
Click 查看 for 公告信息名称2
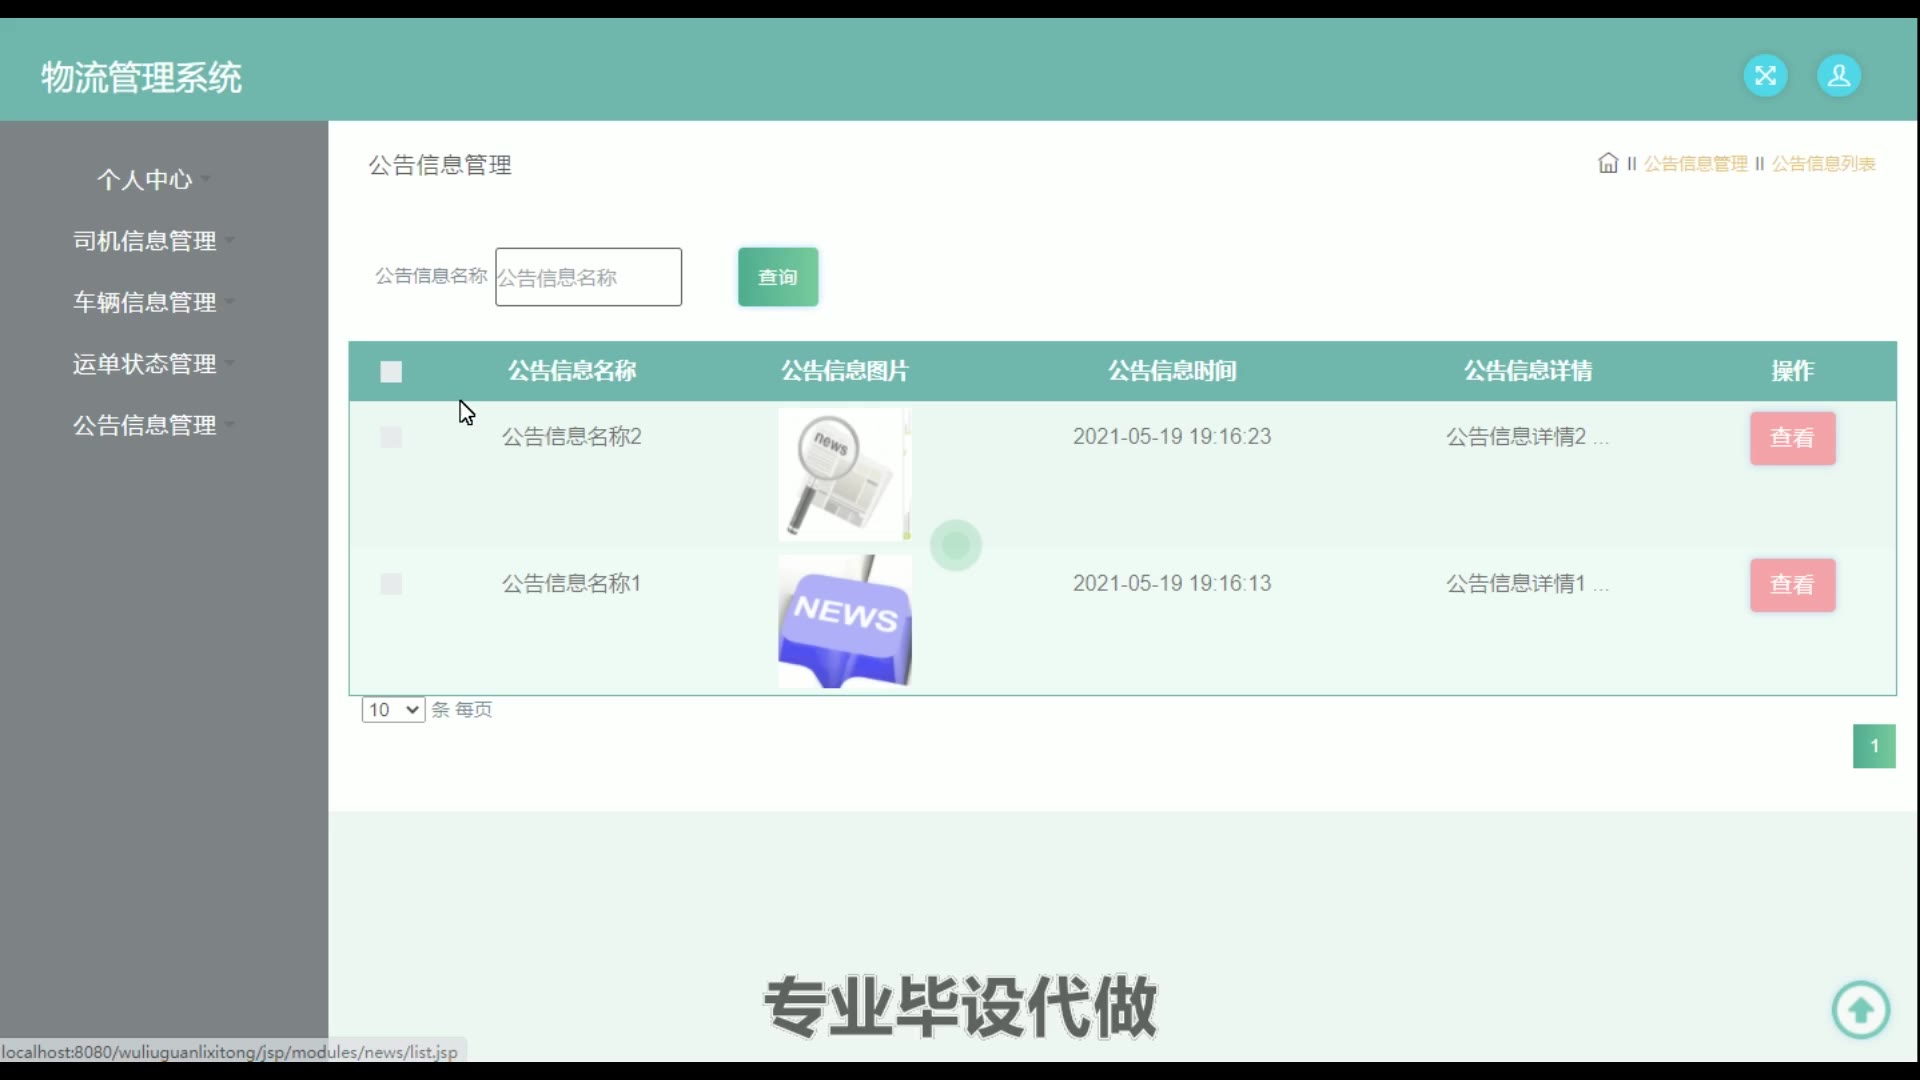1792,438
